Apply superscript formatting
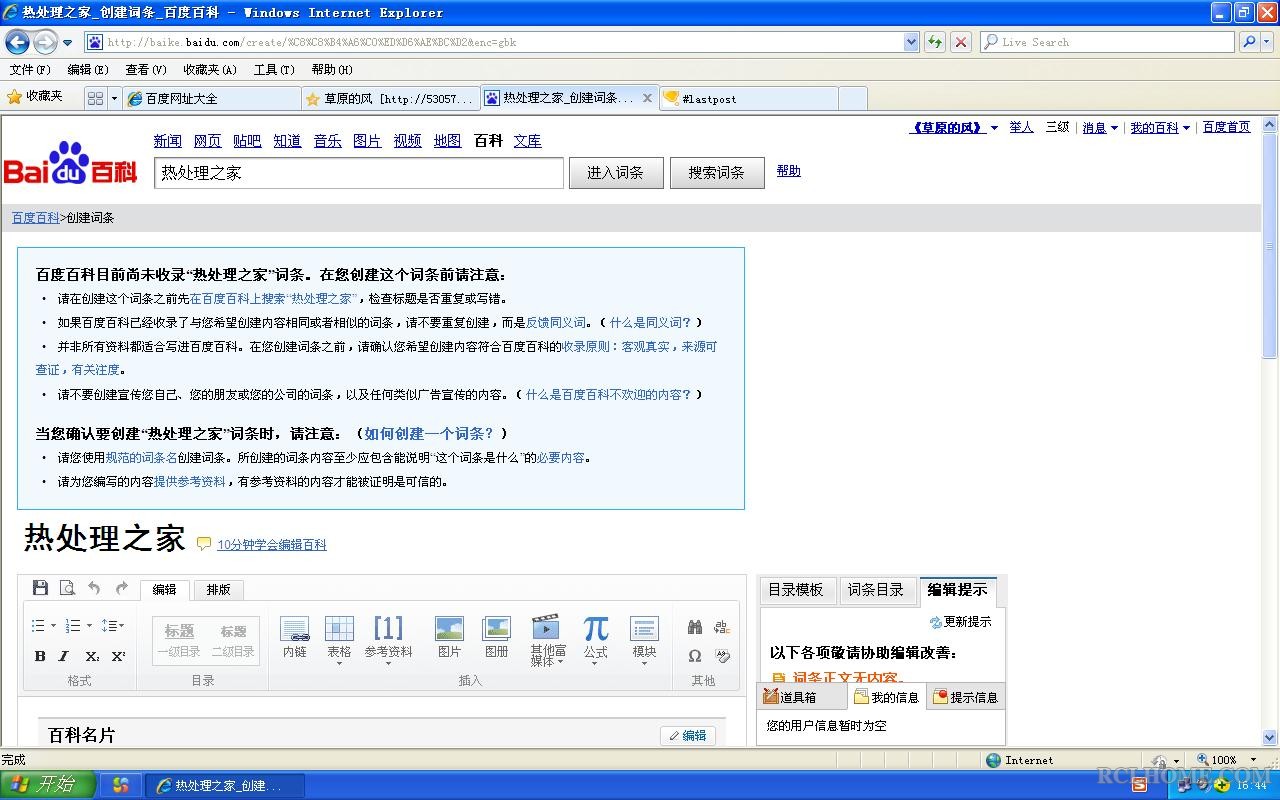The height and width of the screenshot is (800, 1280). point(118,656)
